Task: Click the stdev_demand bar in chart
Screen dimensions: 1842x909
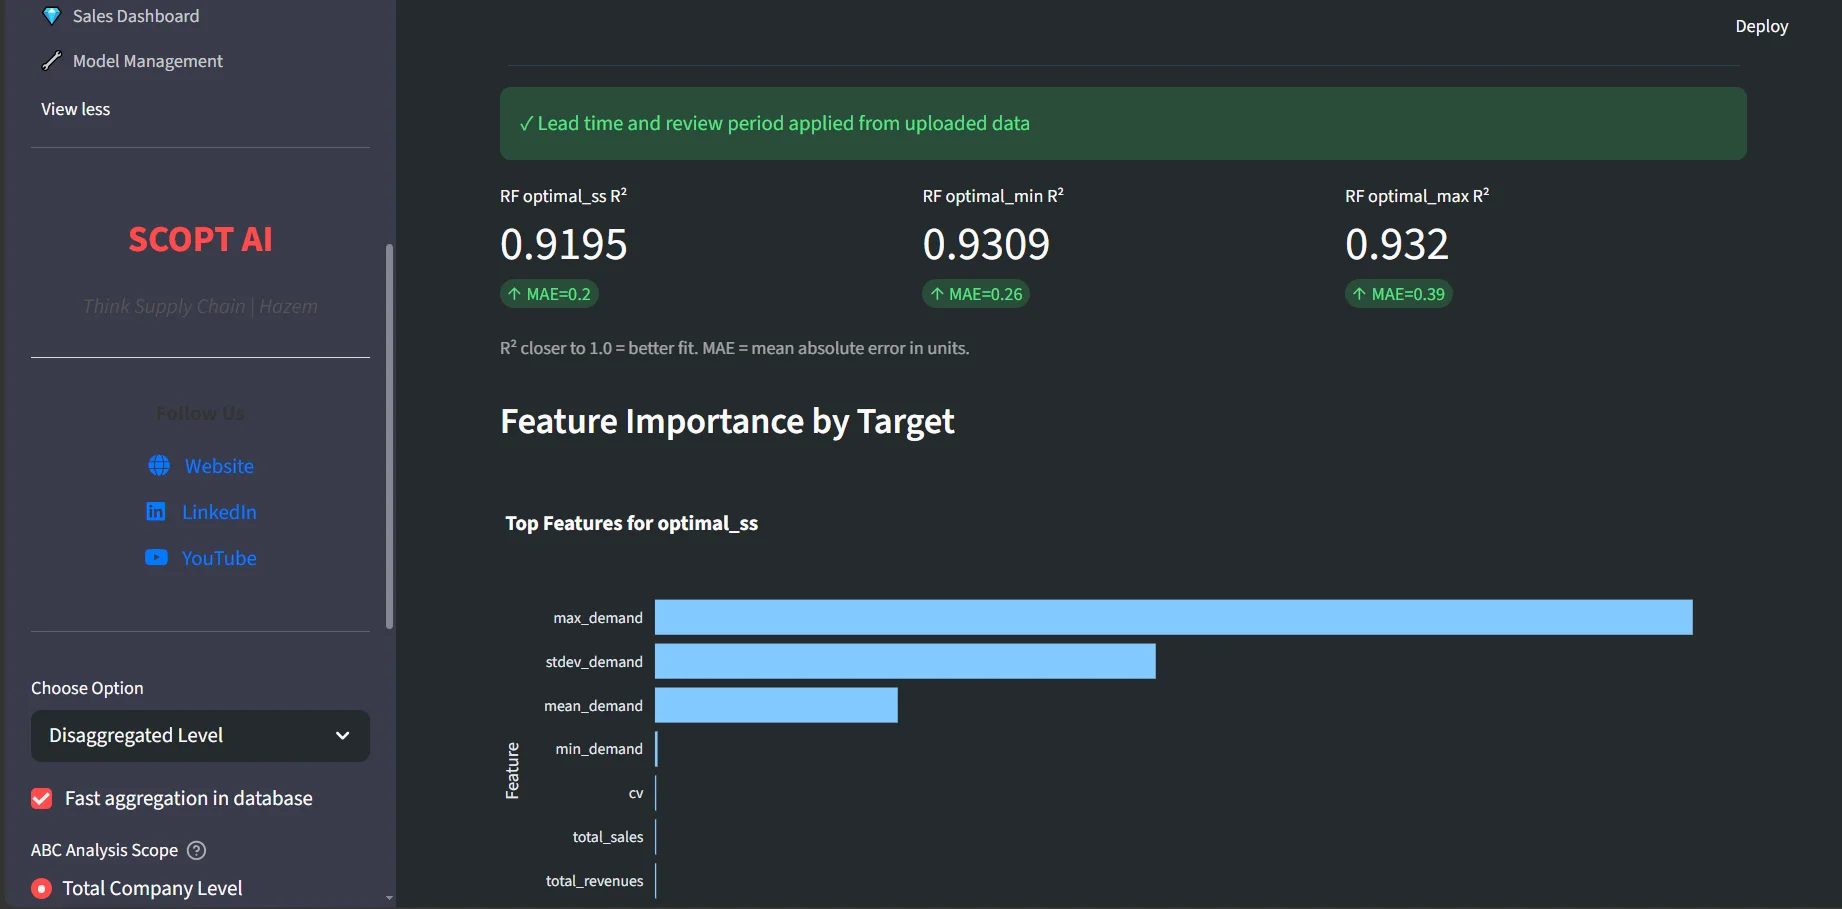Action: click(905, 661)
